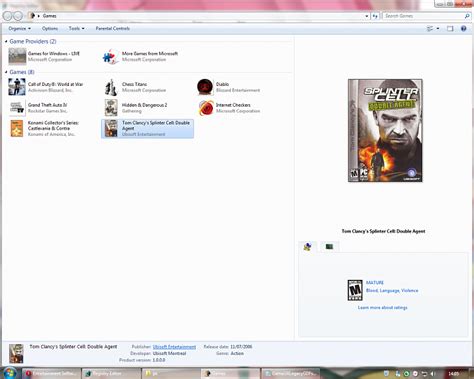The height and width of the screenshot is (379, 474).
Task: Select the Diablo game icon
Action: coord(205,87)
